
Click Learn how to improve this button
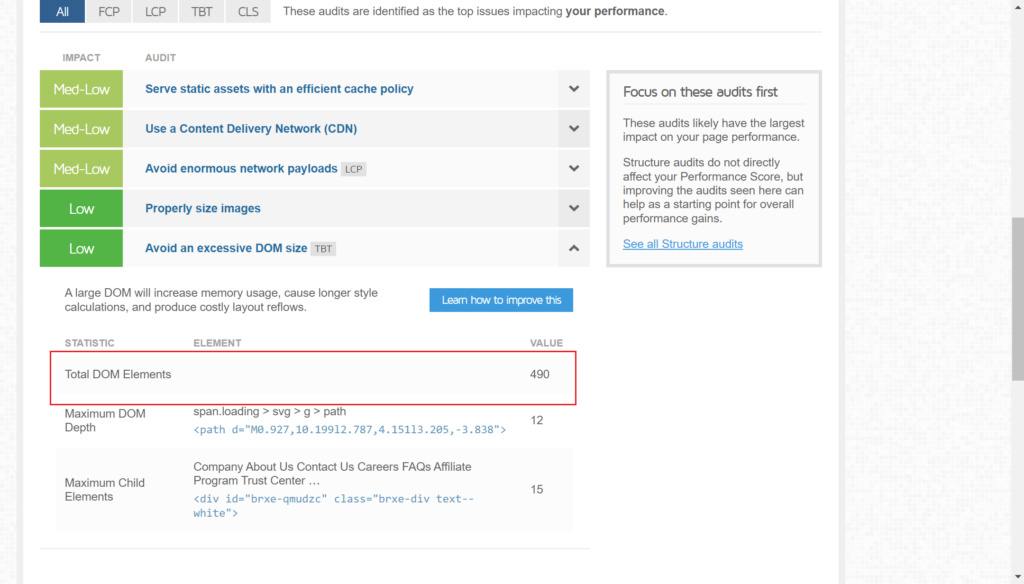(501, 300)
